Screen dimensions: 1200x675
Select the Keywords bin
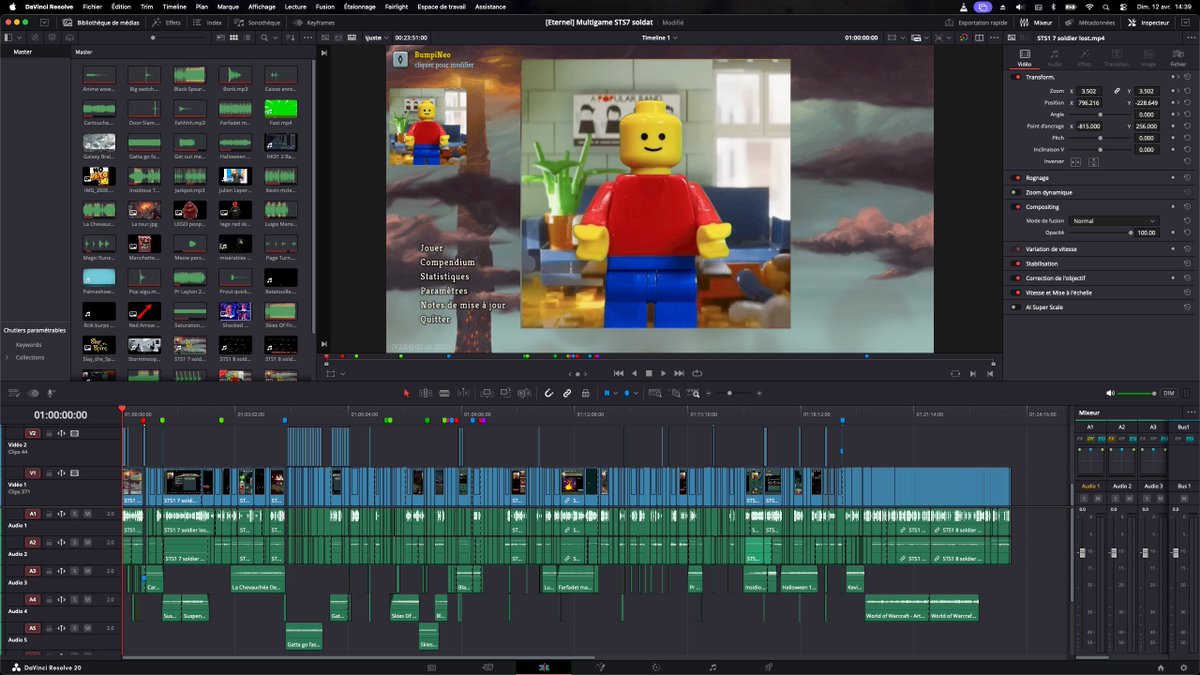(x=29, y=344)
